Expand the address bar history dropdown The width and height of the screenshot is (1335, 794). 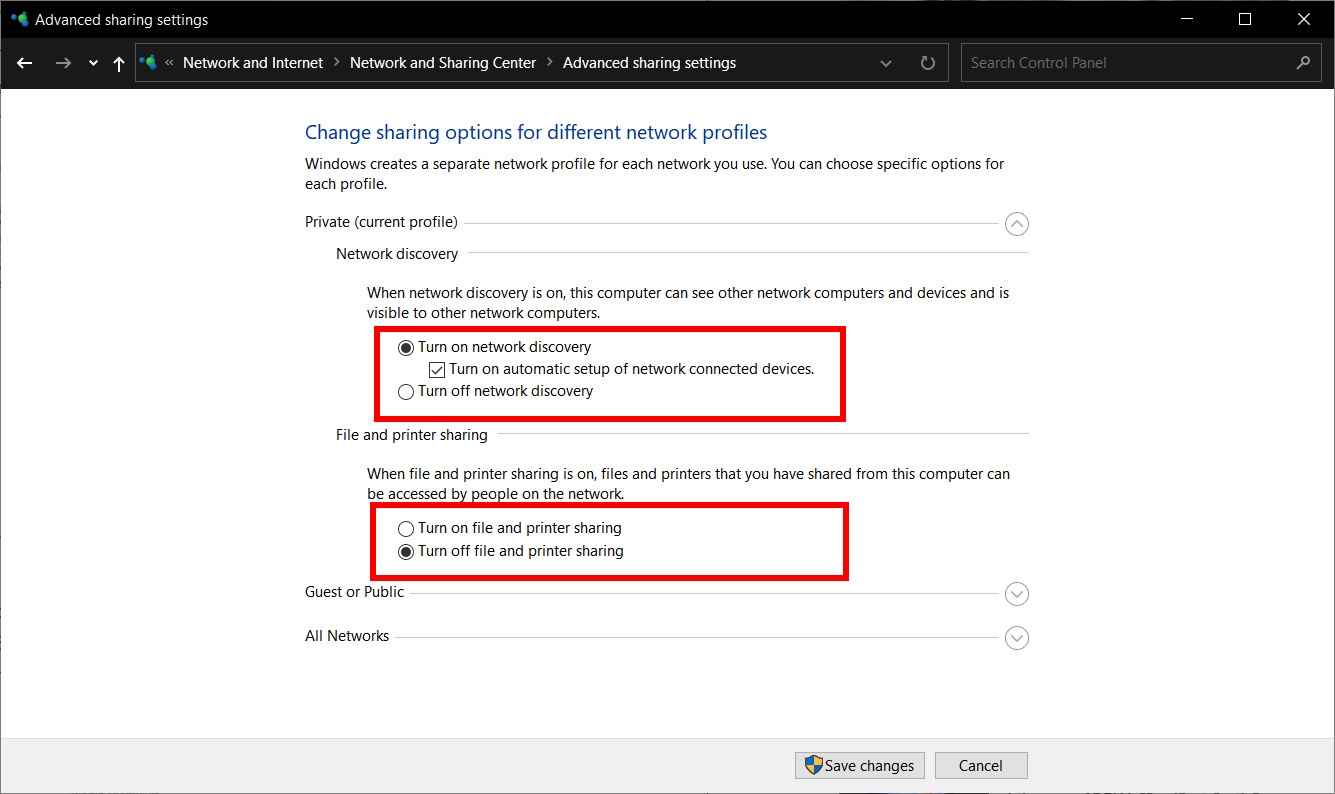point(886,63)
